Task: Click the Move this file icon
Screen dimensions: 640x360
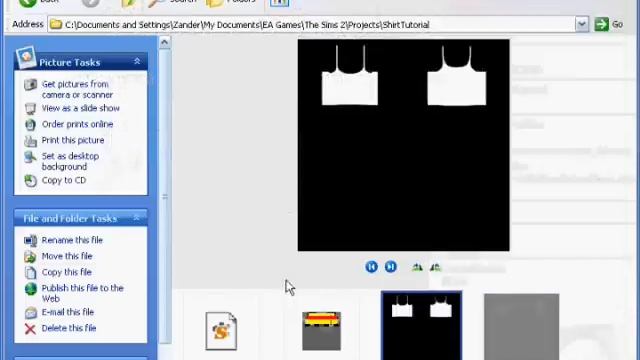Action: pyautogui.click(x=30, y=256)
